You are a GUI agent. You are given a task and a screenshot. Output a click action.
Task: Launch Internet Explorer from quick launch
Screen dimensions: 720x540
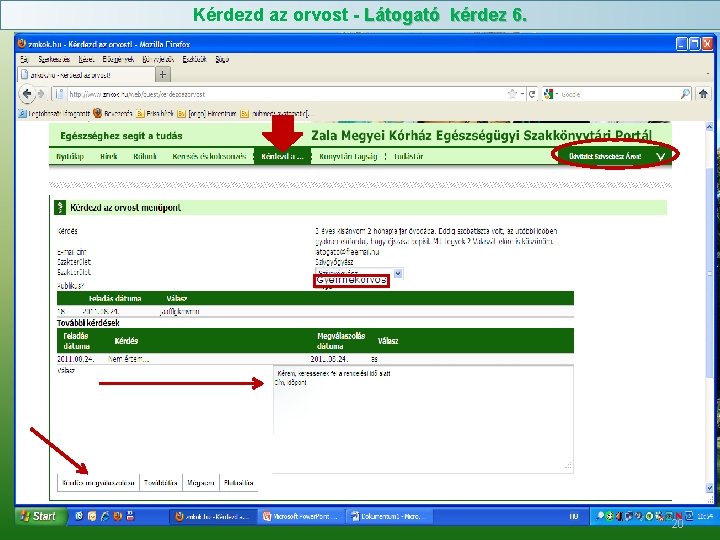tap(105, 516)
